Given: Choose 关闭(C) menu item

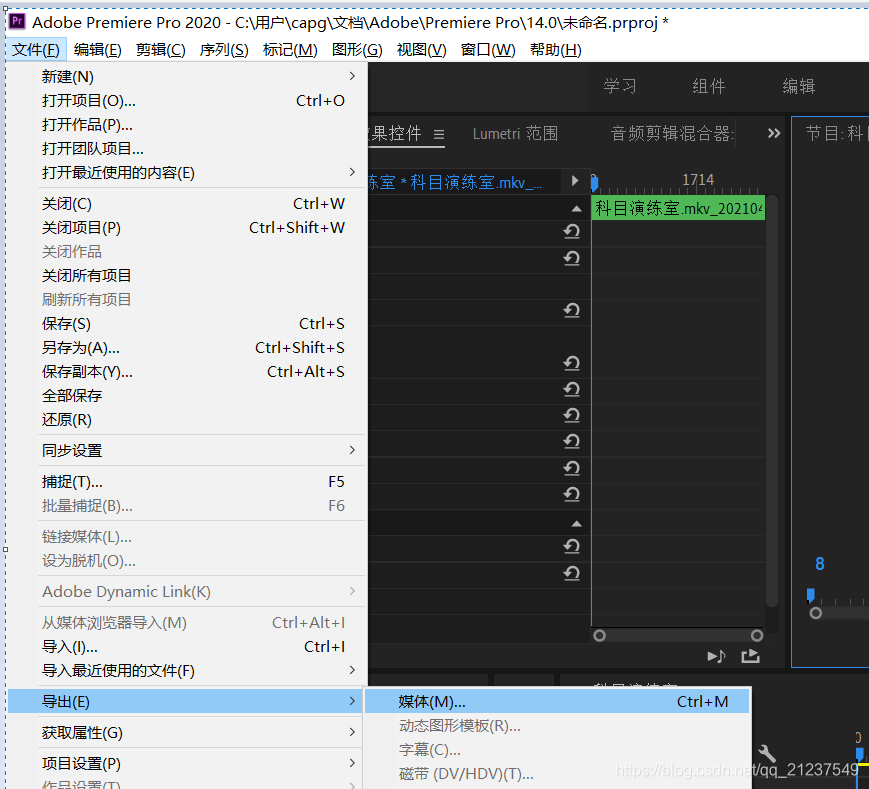Looking at the screenshot, I should point(186,204).
